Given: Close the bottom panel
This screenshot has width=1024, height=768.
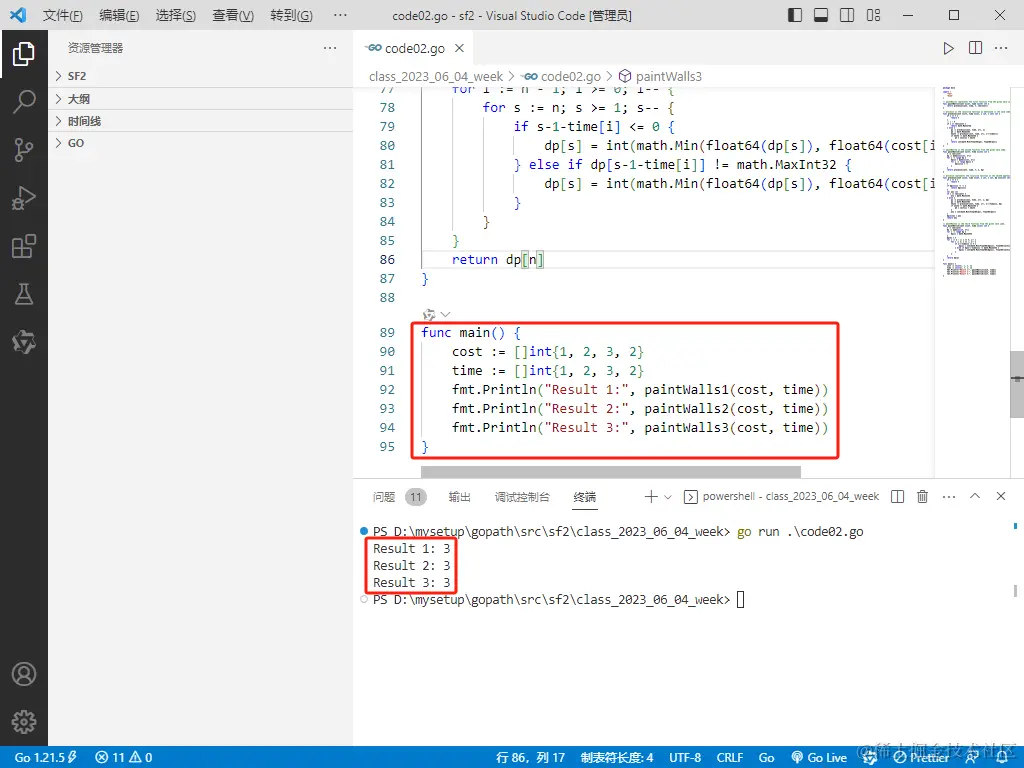Looking at the screenshot, I should click(1000, 496).
